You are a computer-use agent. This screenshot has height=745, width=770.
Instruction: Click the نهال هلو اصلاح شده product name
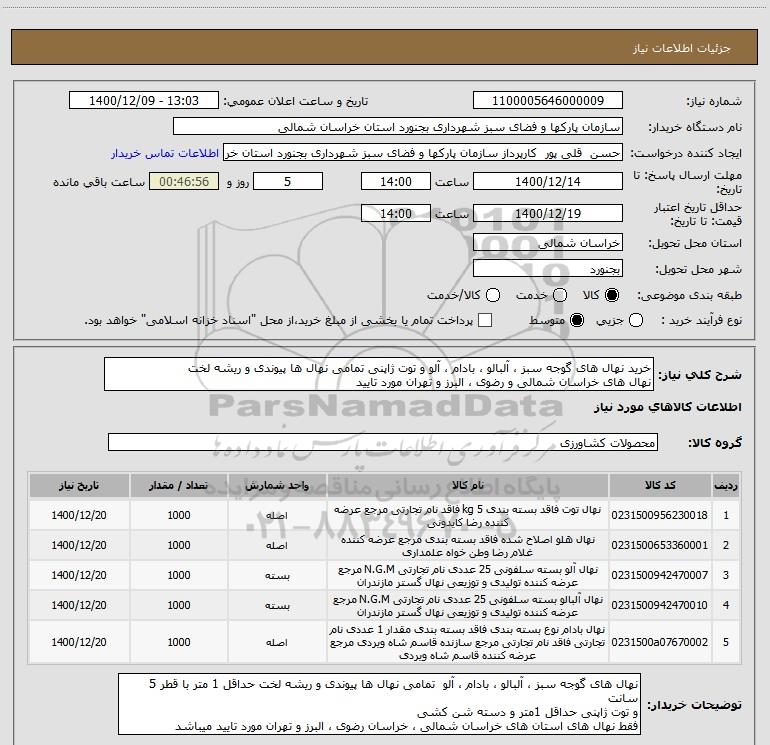[468, 546]
